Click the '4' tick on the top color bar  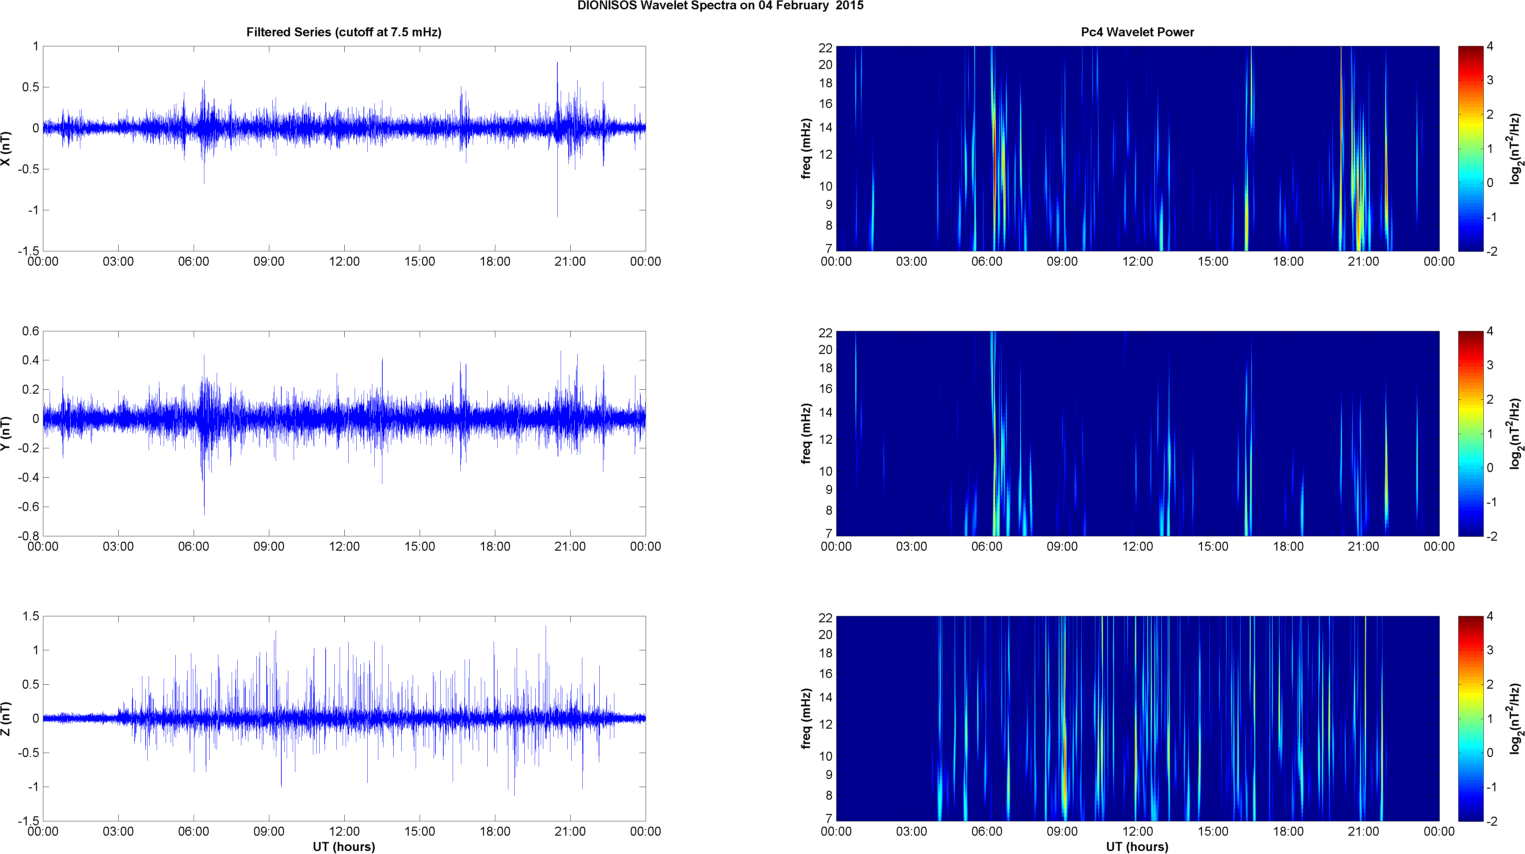pos(1490,47)
